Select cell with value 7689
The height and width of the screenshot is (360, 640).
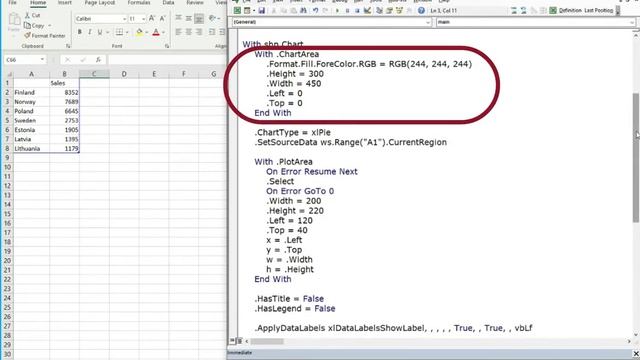[64, 102]
